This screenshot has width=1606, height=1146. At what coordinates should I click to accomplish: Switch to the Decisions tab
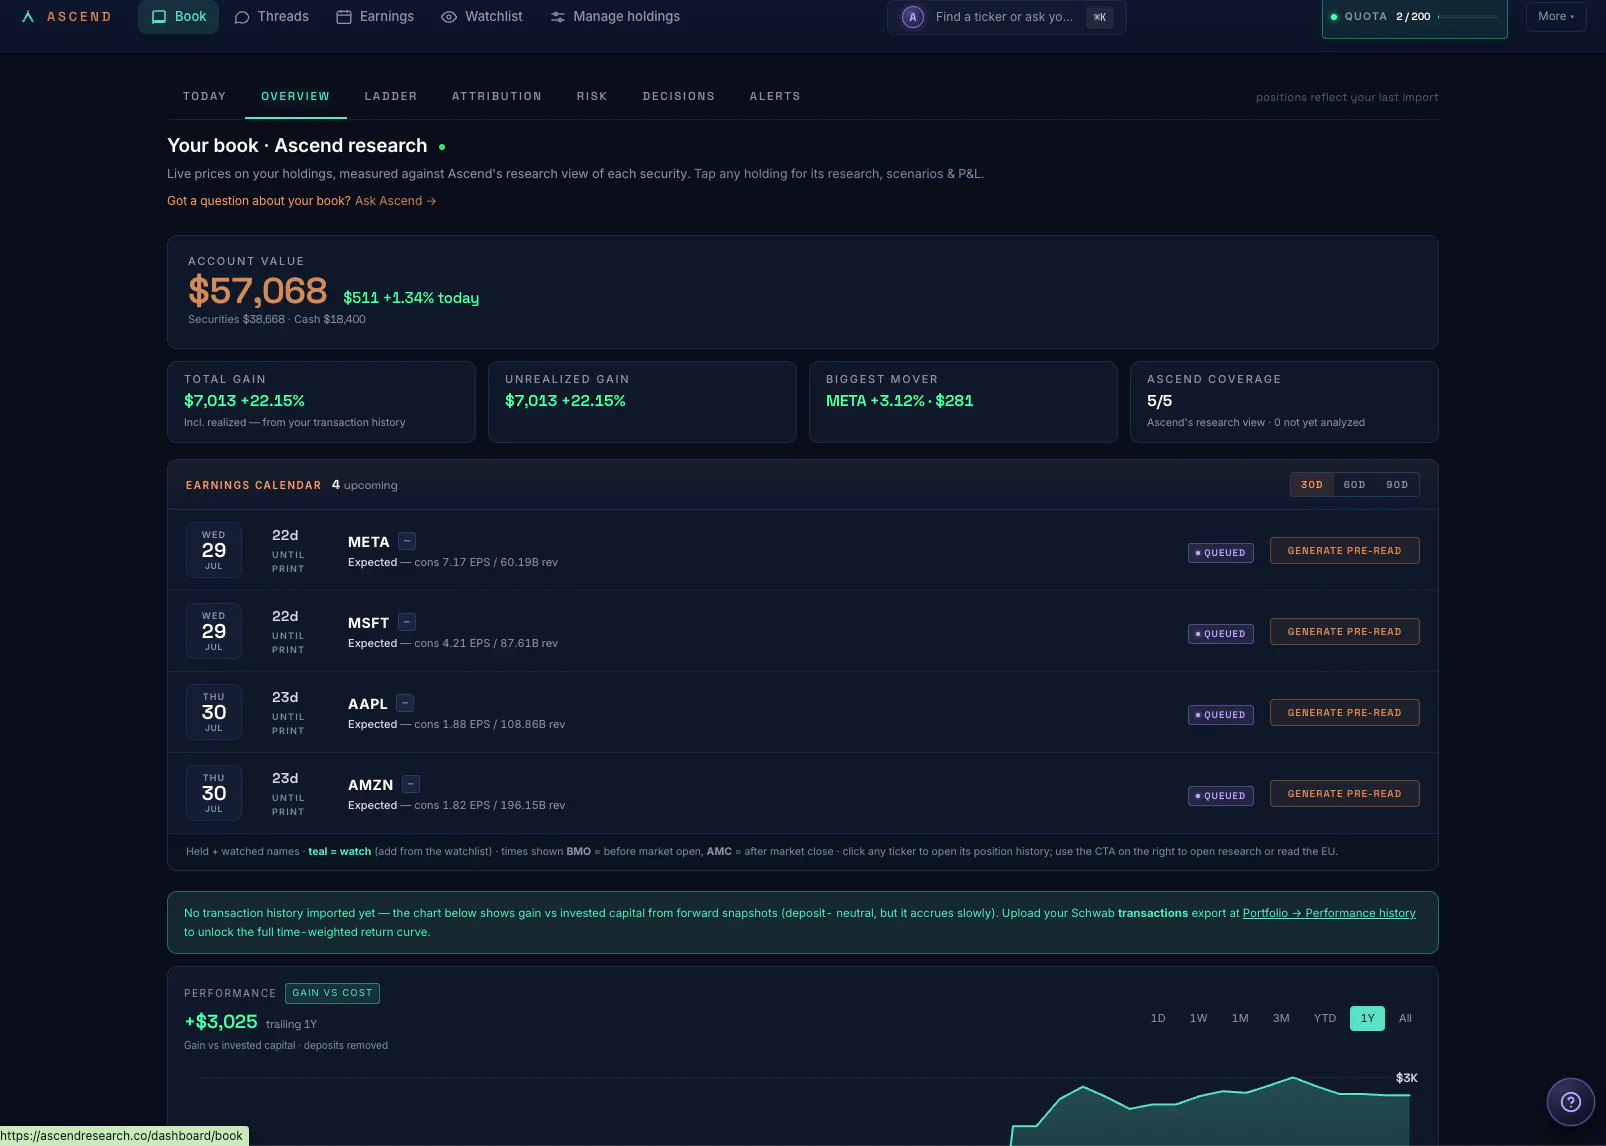point(679,97)
